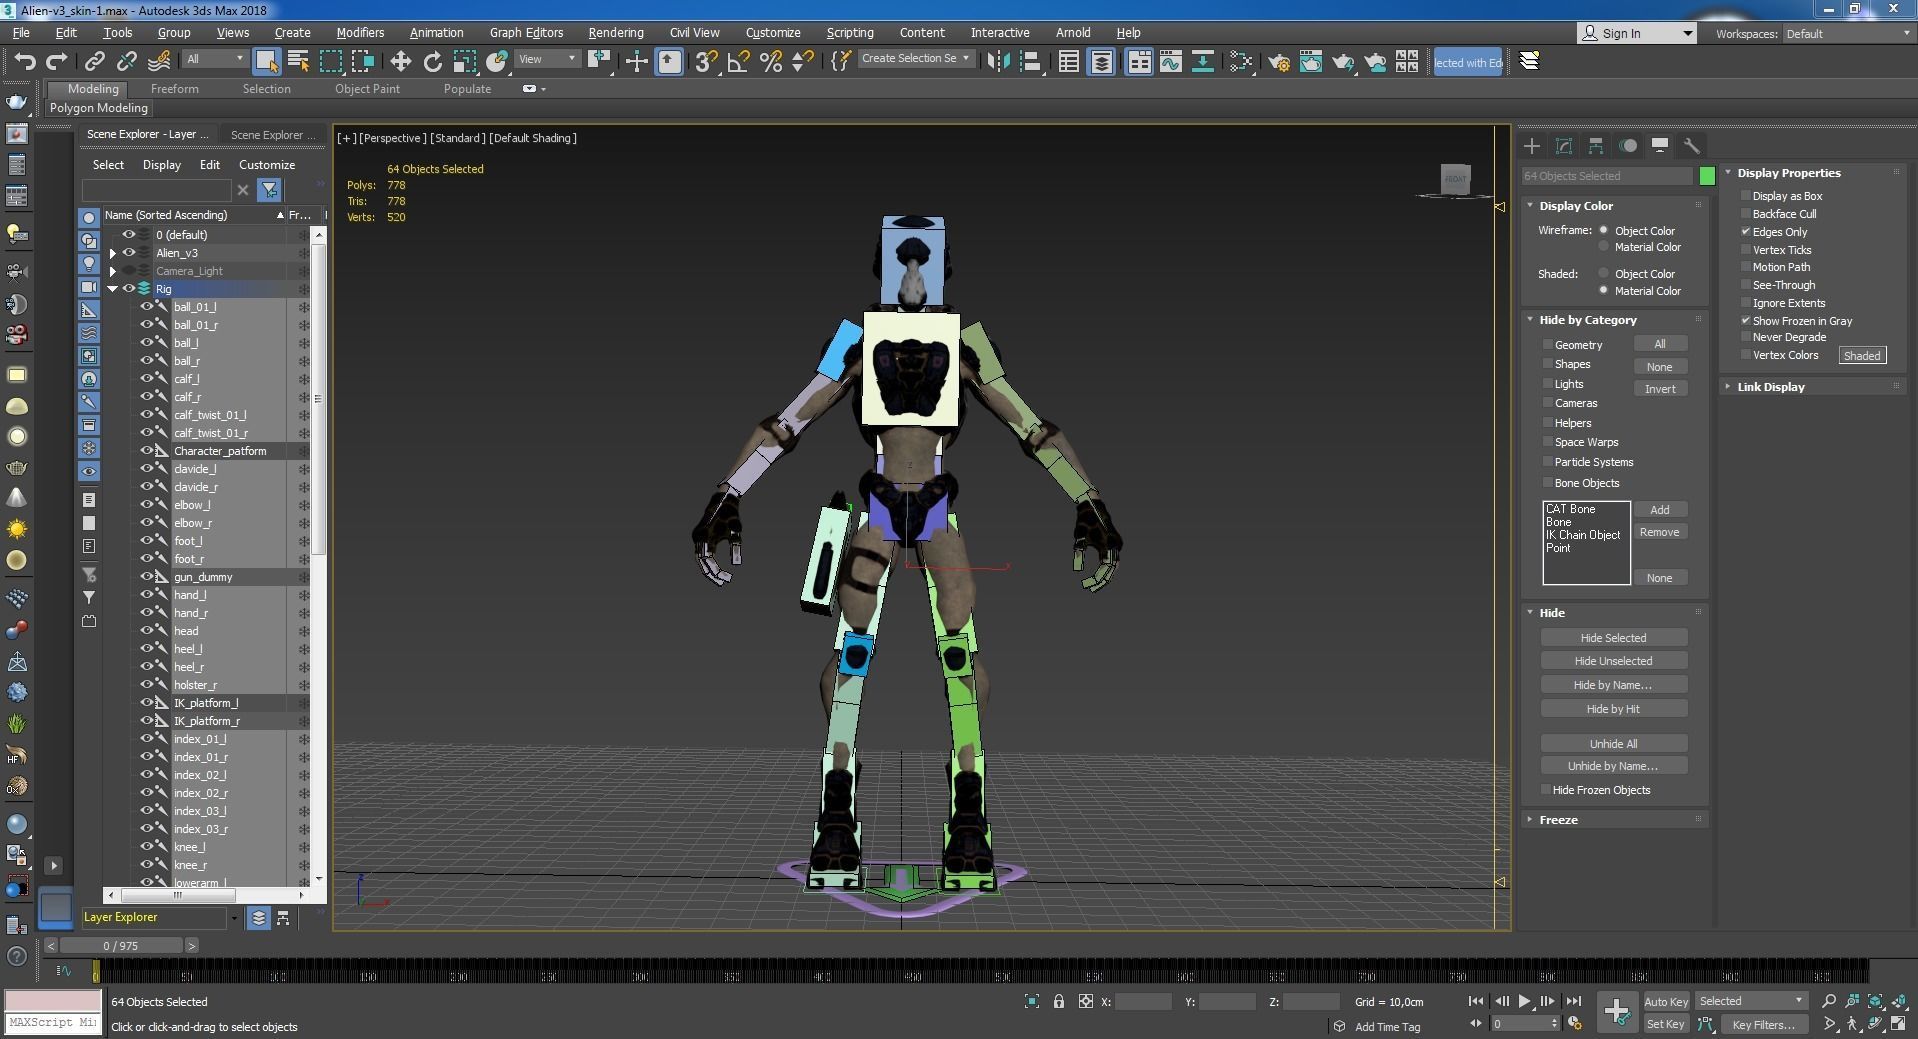Expand the Alien_v3 layer

click(x=113, y=253)
